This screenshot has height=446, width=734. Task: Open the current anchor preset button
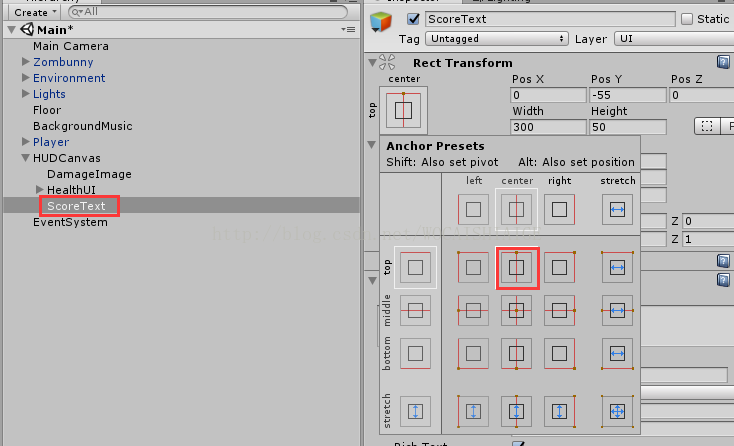[406, 110]
